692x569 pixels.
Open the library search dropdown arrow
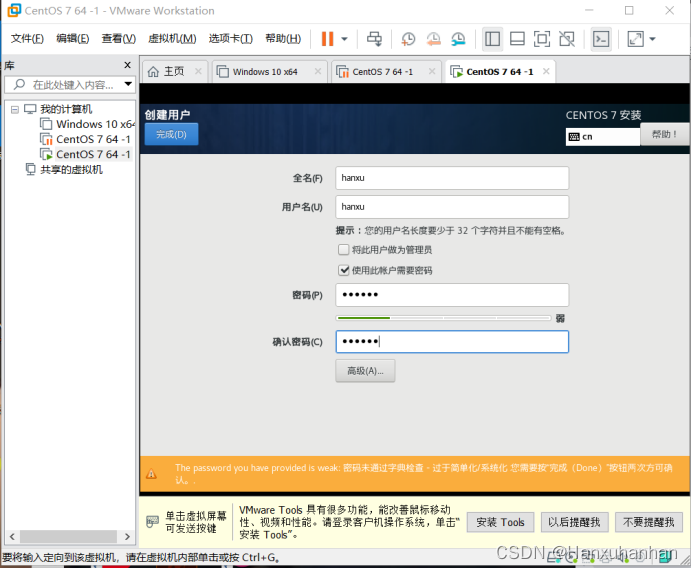[128, 84]
